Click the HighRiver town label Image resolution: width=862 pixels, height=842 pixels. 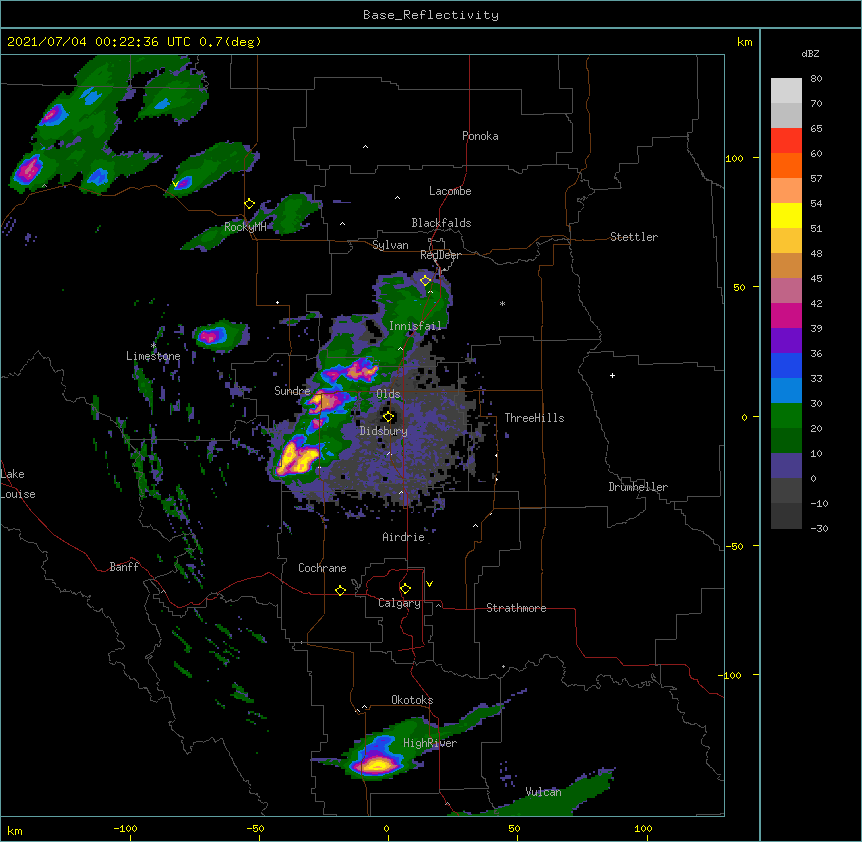(430, 743)
